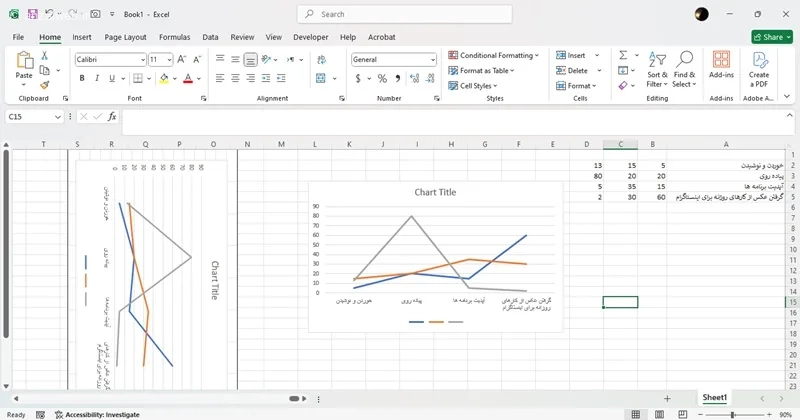The image size is (800, 420).
Task: Open the Font Color dropdown arrow
Action: [x=199, y=79]
